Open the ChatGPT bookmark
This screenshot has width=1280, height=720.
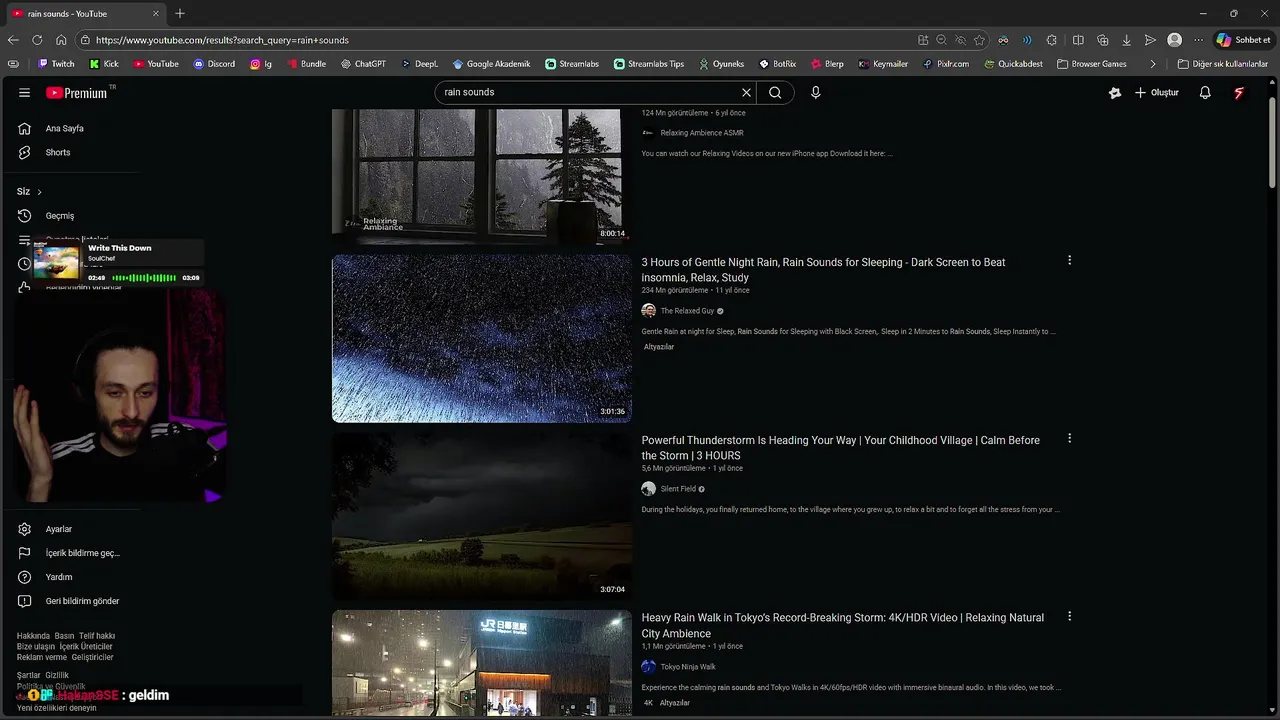(x=363, y=64)
